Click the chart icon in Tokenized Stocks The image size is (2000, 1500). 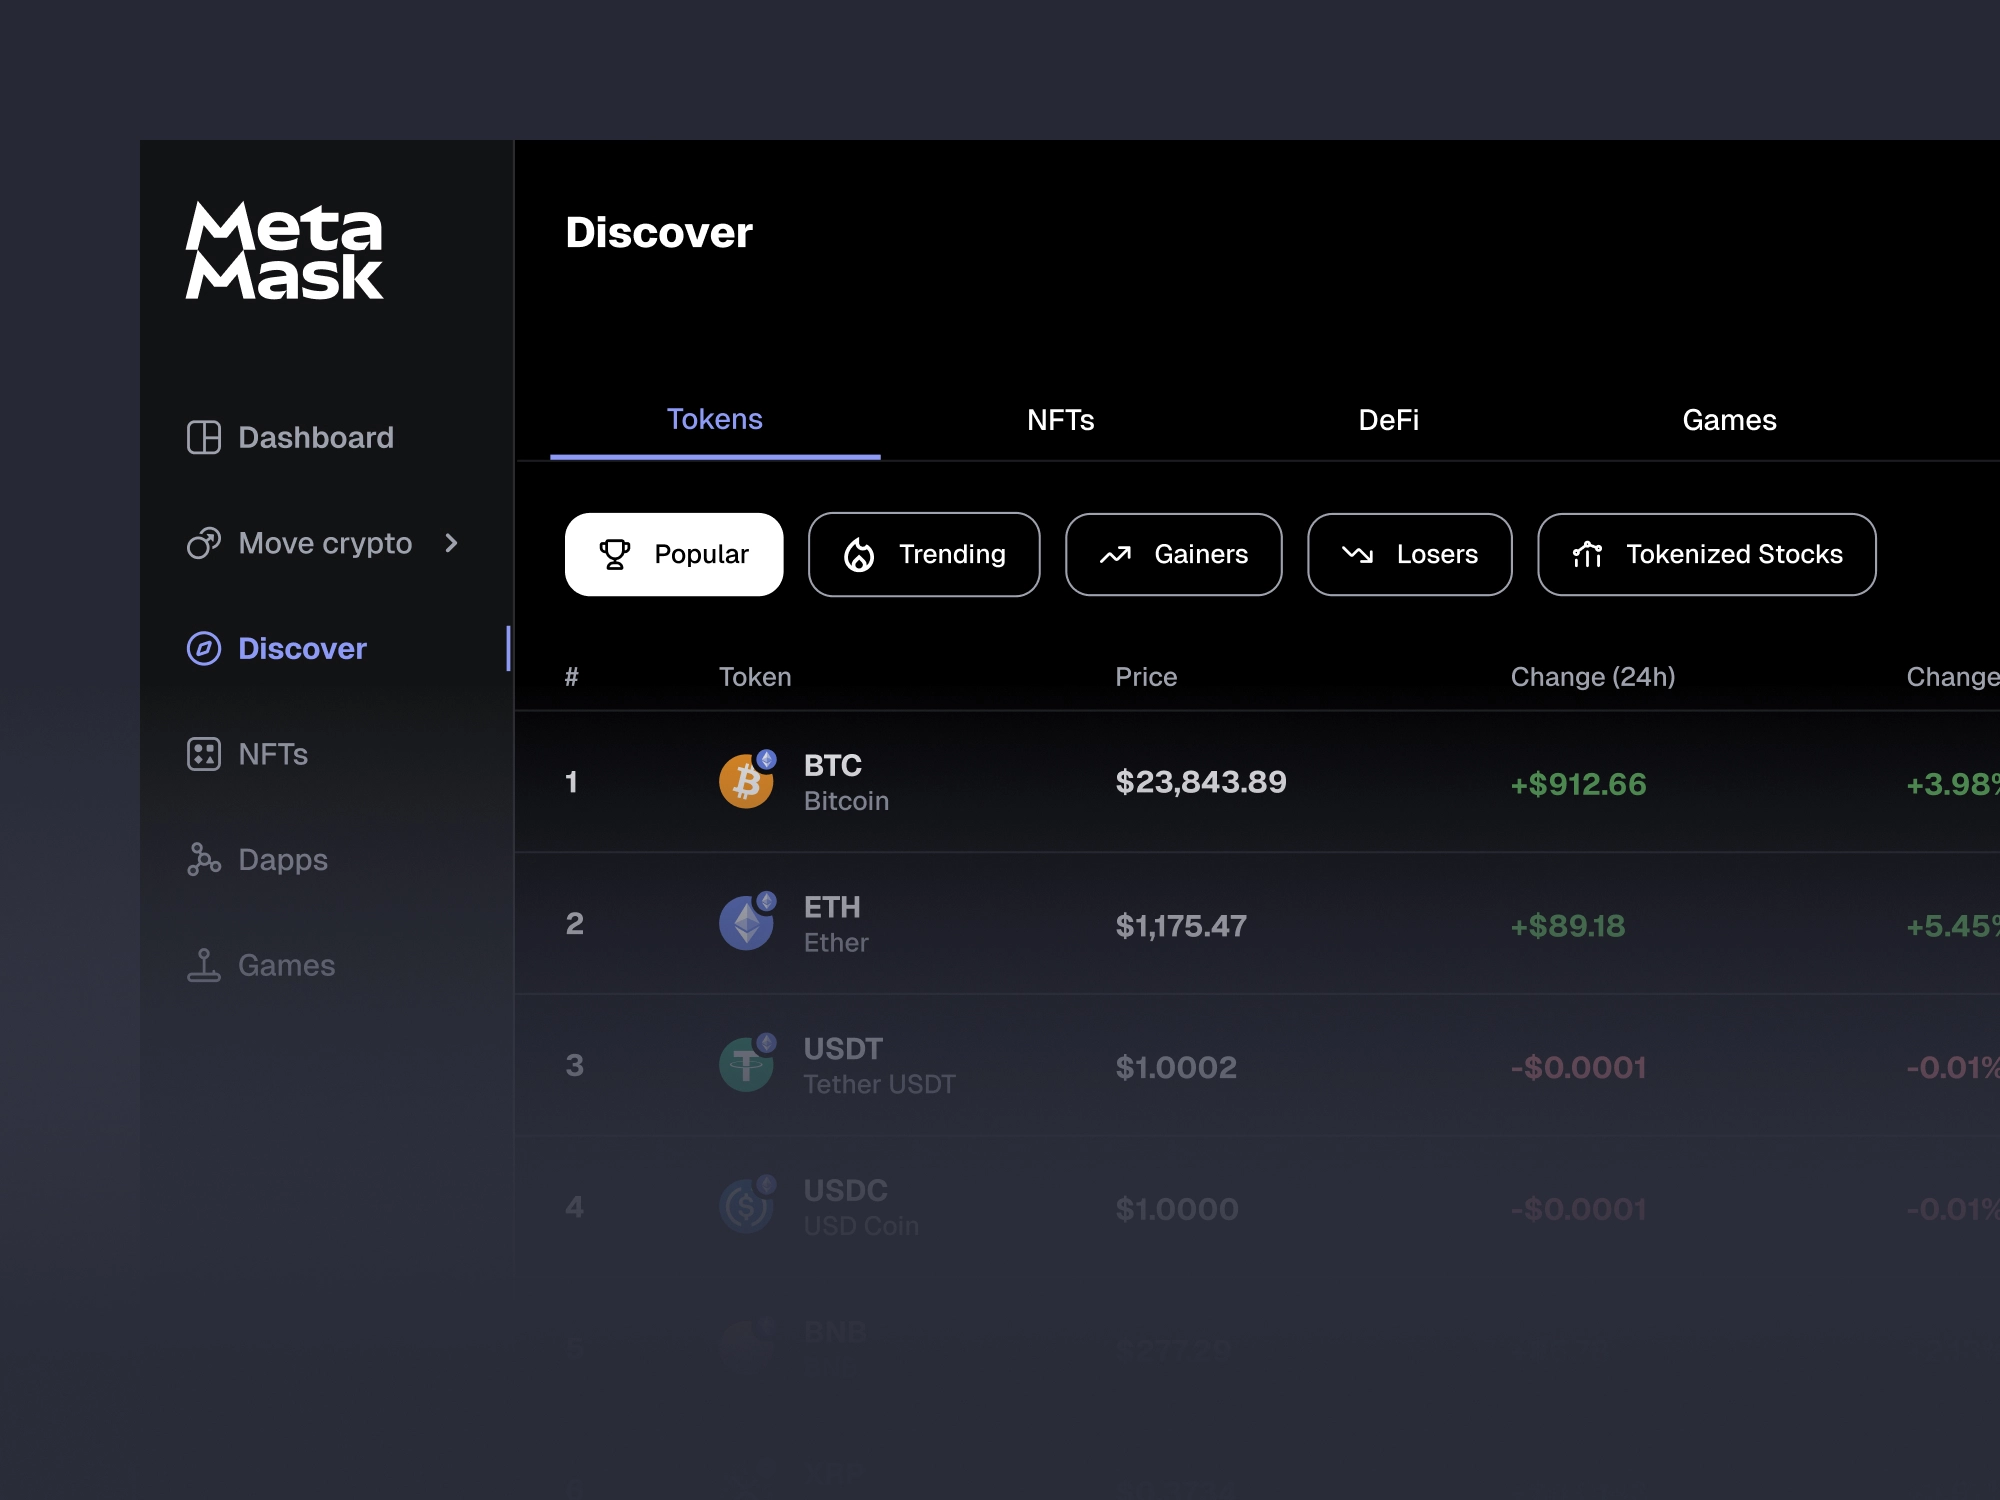click(1587, 554)
